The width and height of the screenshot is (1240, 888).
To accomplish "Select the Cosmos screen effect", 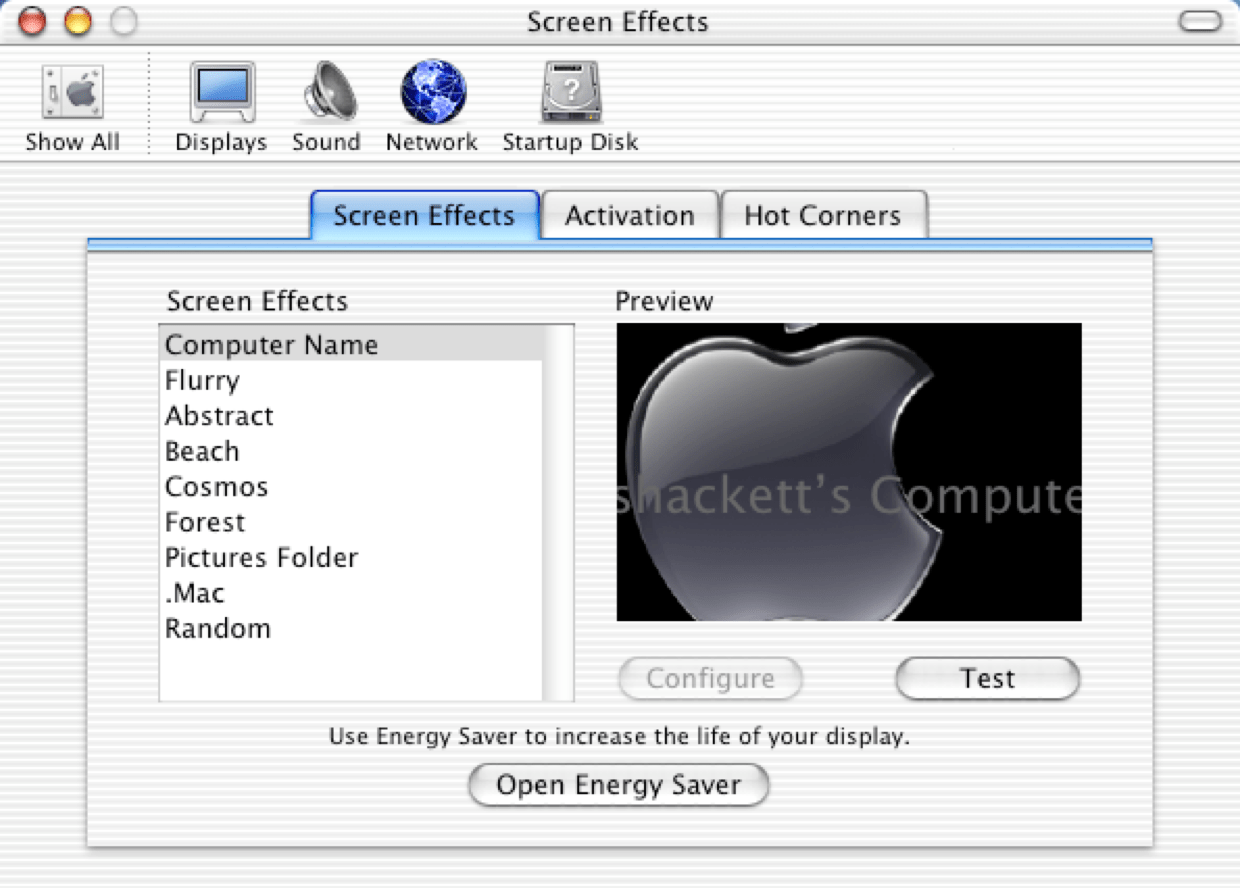I will pyautogui.click(x=351, y=487).
